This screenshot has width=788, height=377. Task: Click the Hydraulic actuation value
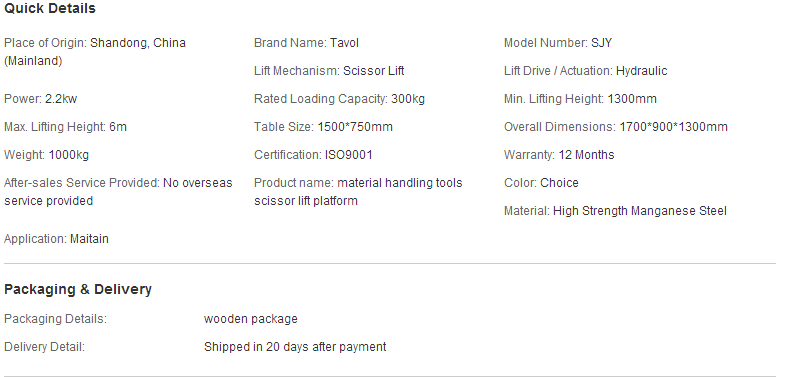(x=641, y=71)
